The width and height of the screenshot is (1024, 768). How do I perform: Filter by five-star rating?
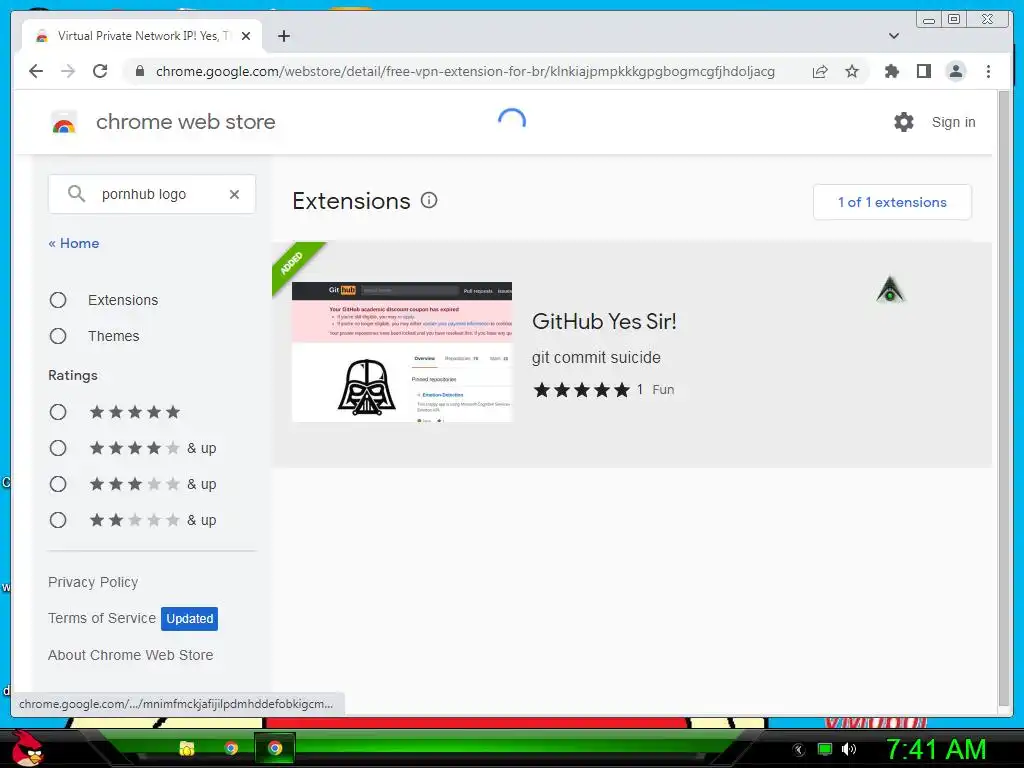pos(58,412)
